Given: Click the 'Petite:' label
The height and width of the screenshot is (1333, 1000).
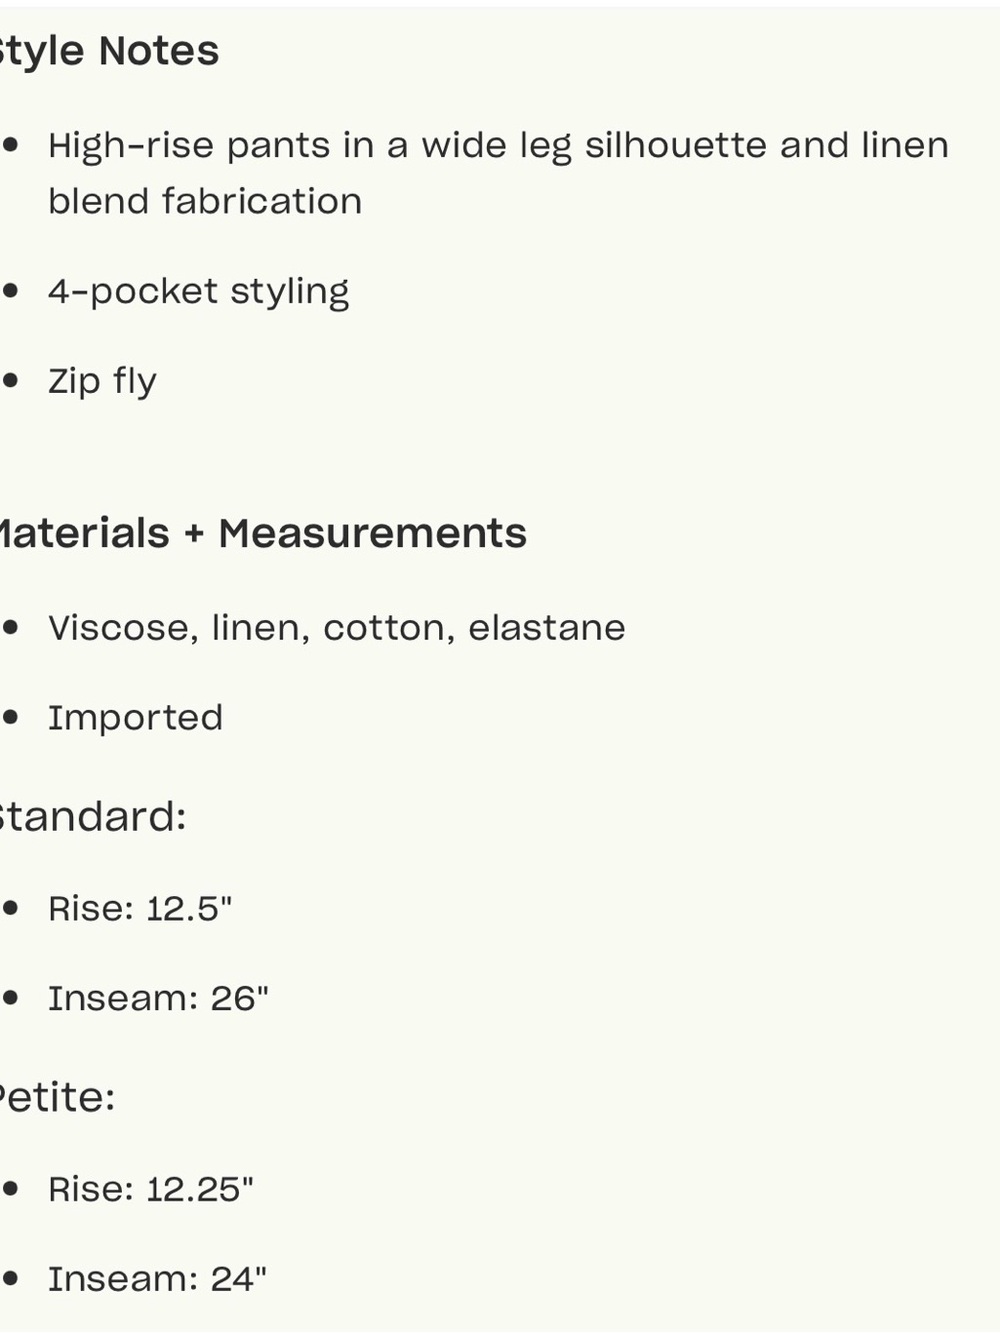Looking at the screenshot, I should click(57, 1098).
